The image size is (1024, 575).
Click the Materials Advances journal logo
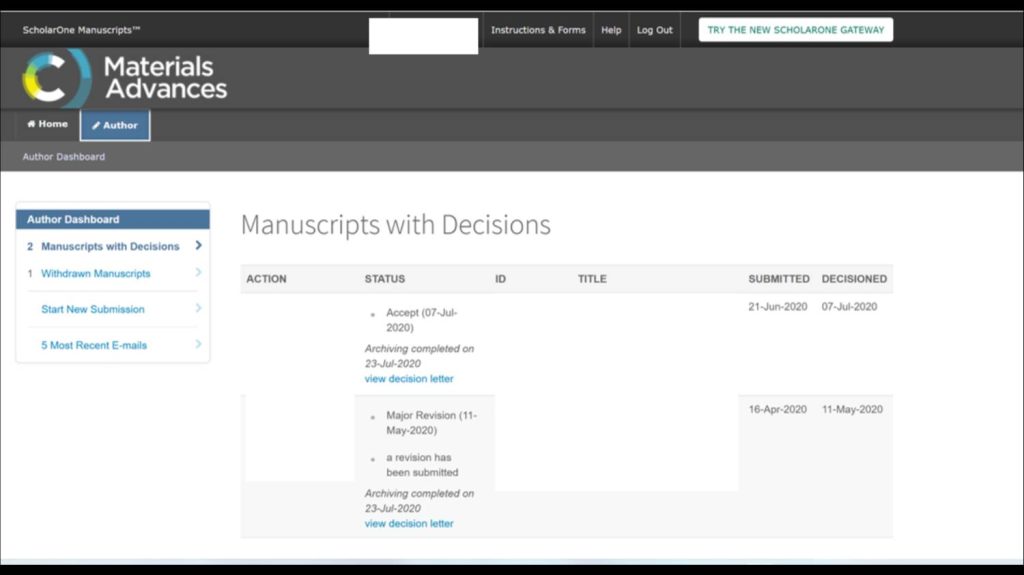(124, 78)
